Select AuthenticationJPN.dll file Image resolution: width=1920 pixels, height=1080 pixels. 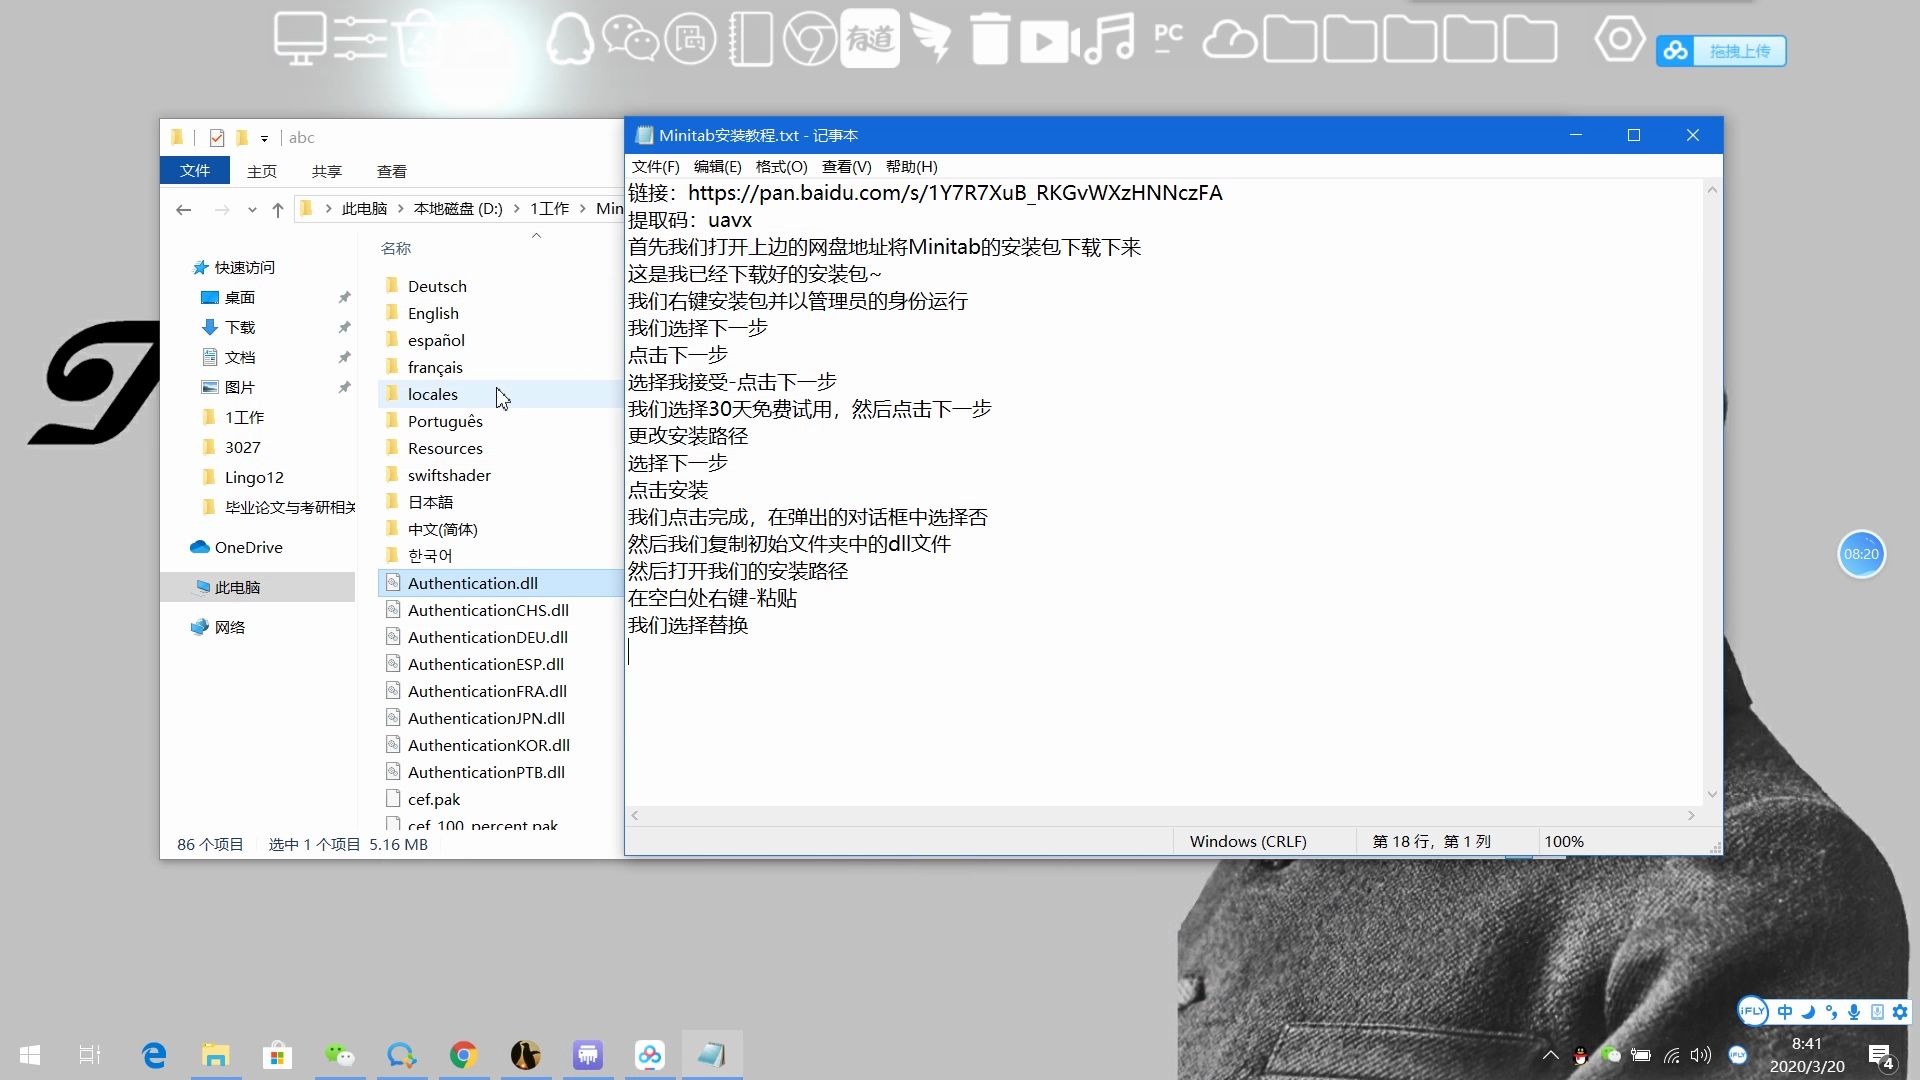[485, 717]
